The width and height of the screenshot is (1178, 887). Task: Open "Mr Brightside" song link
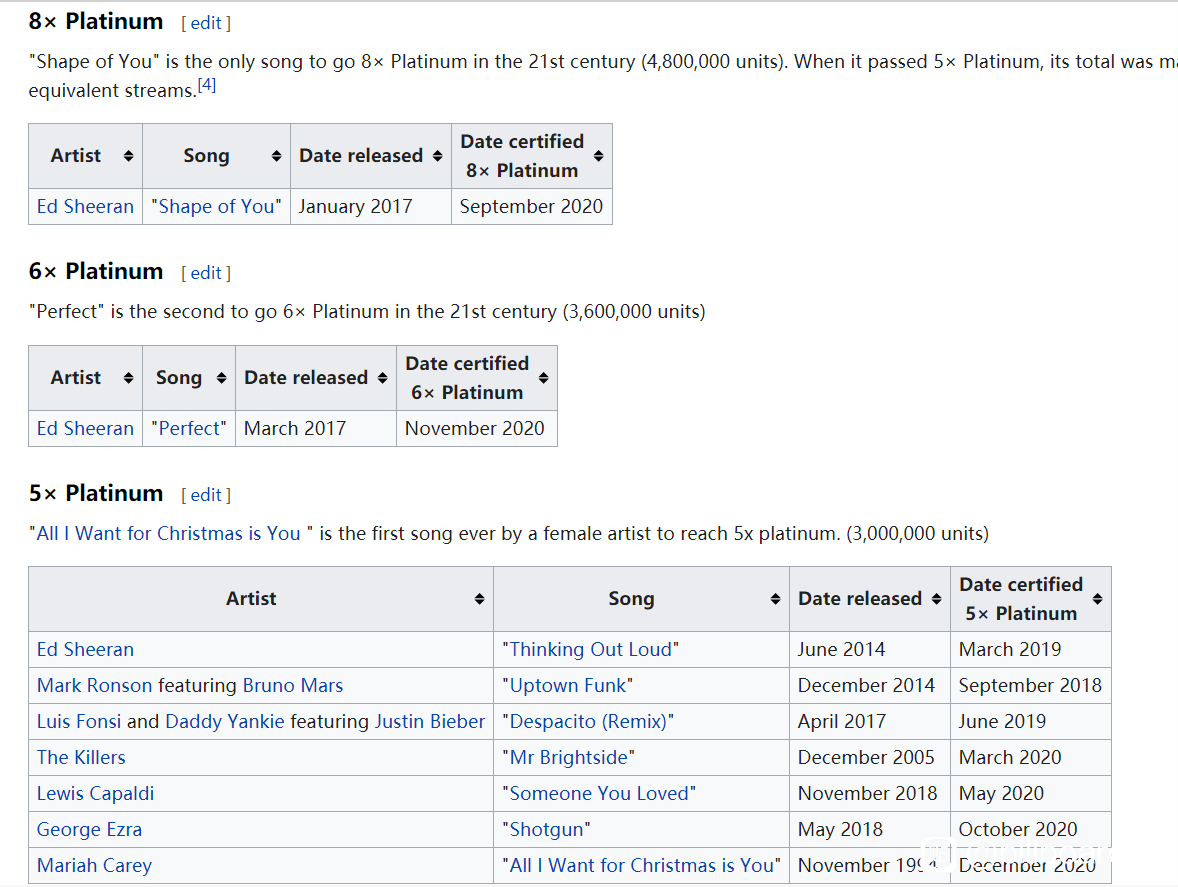tap(569, 758)
